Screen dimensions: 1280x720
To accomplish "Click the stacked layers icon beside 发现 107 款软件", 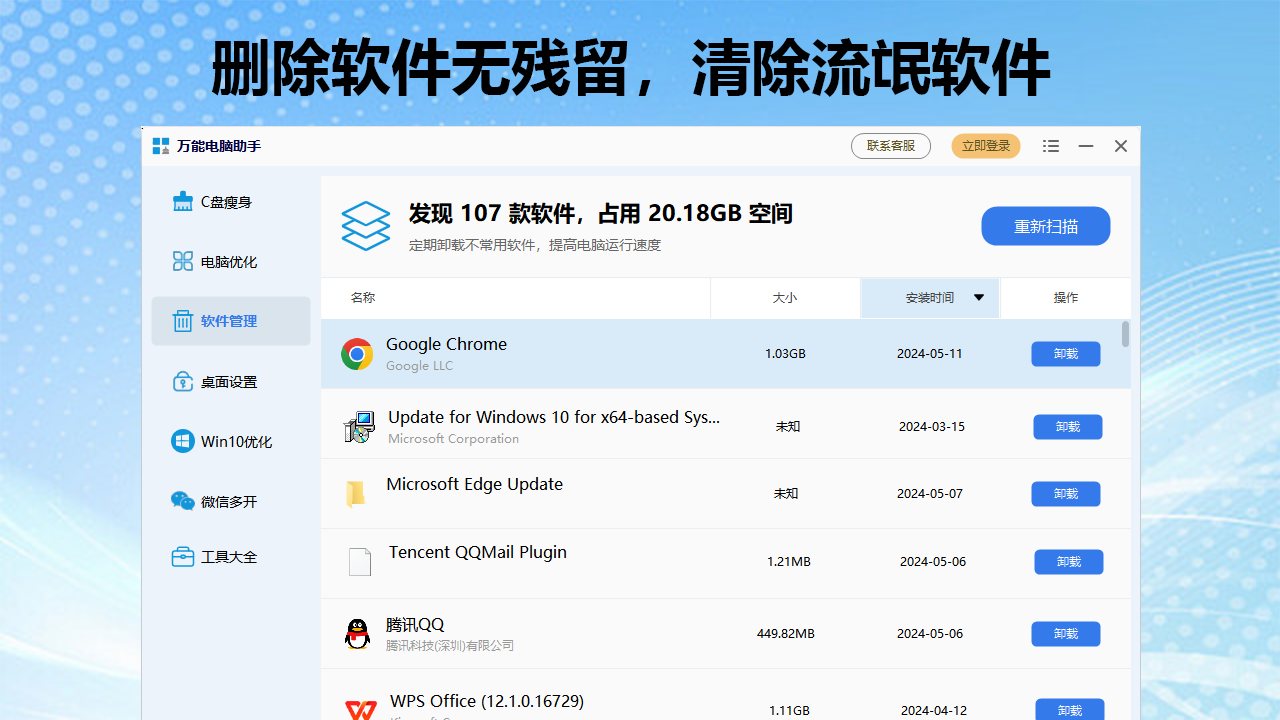I will coord(365,226).
